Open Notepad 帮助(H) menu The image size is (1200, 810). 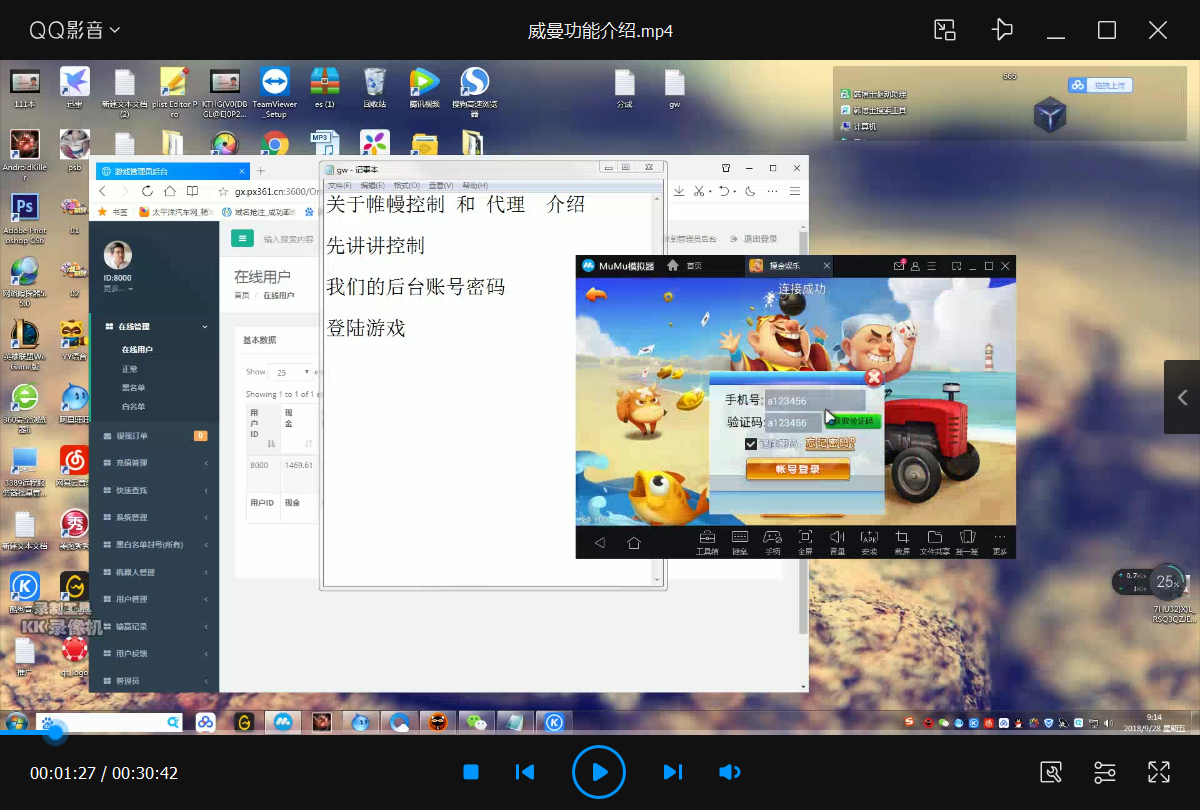(475, 186)
